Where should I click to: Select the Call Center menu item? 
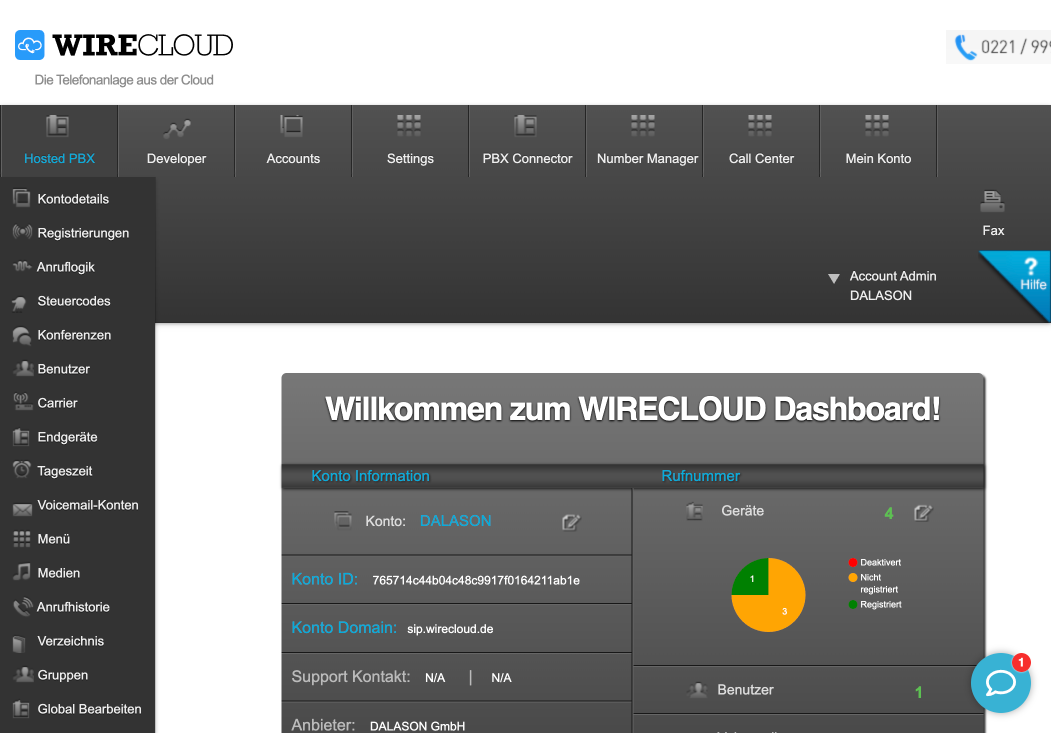pyautogui.click(x=761, y=141)
